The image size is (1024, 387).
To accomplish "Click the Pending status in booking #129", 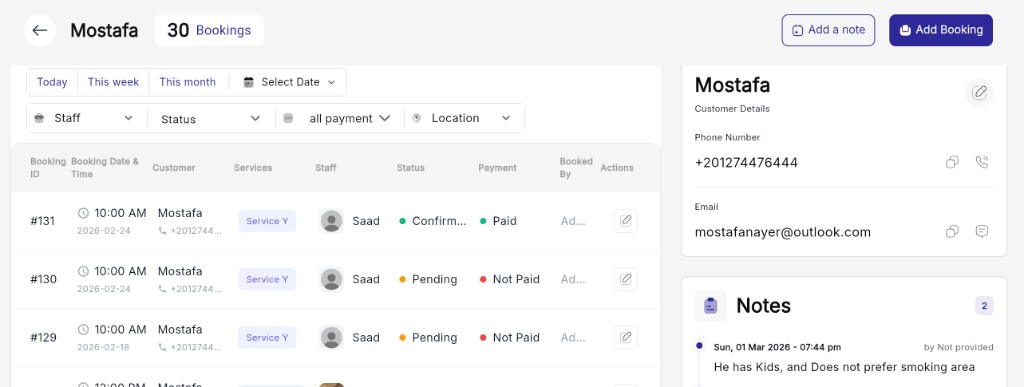I will (428, 337).
